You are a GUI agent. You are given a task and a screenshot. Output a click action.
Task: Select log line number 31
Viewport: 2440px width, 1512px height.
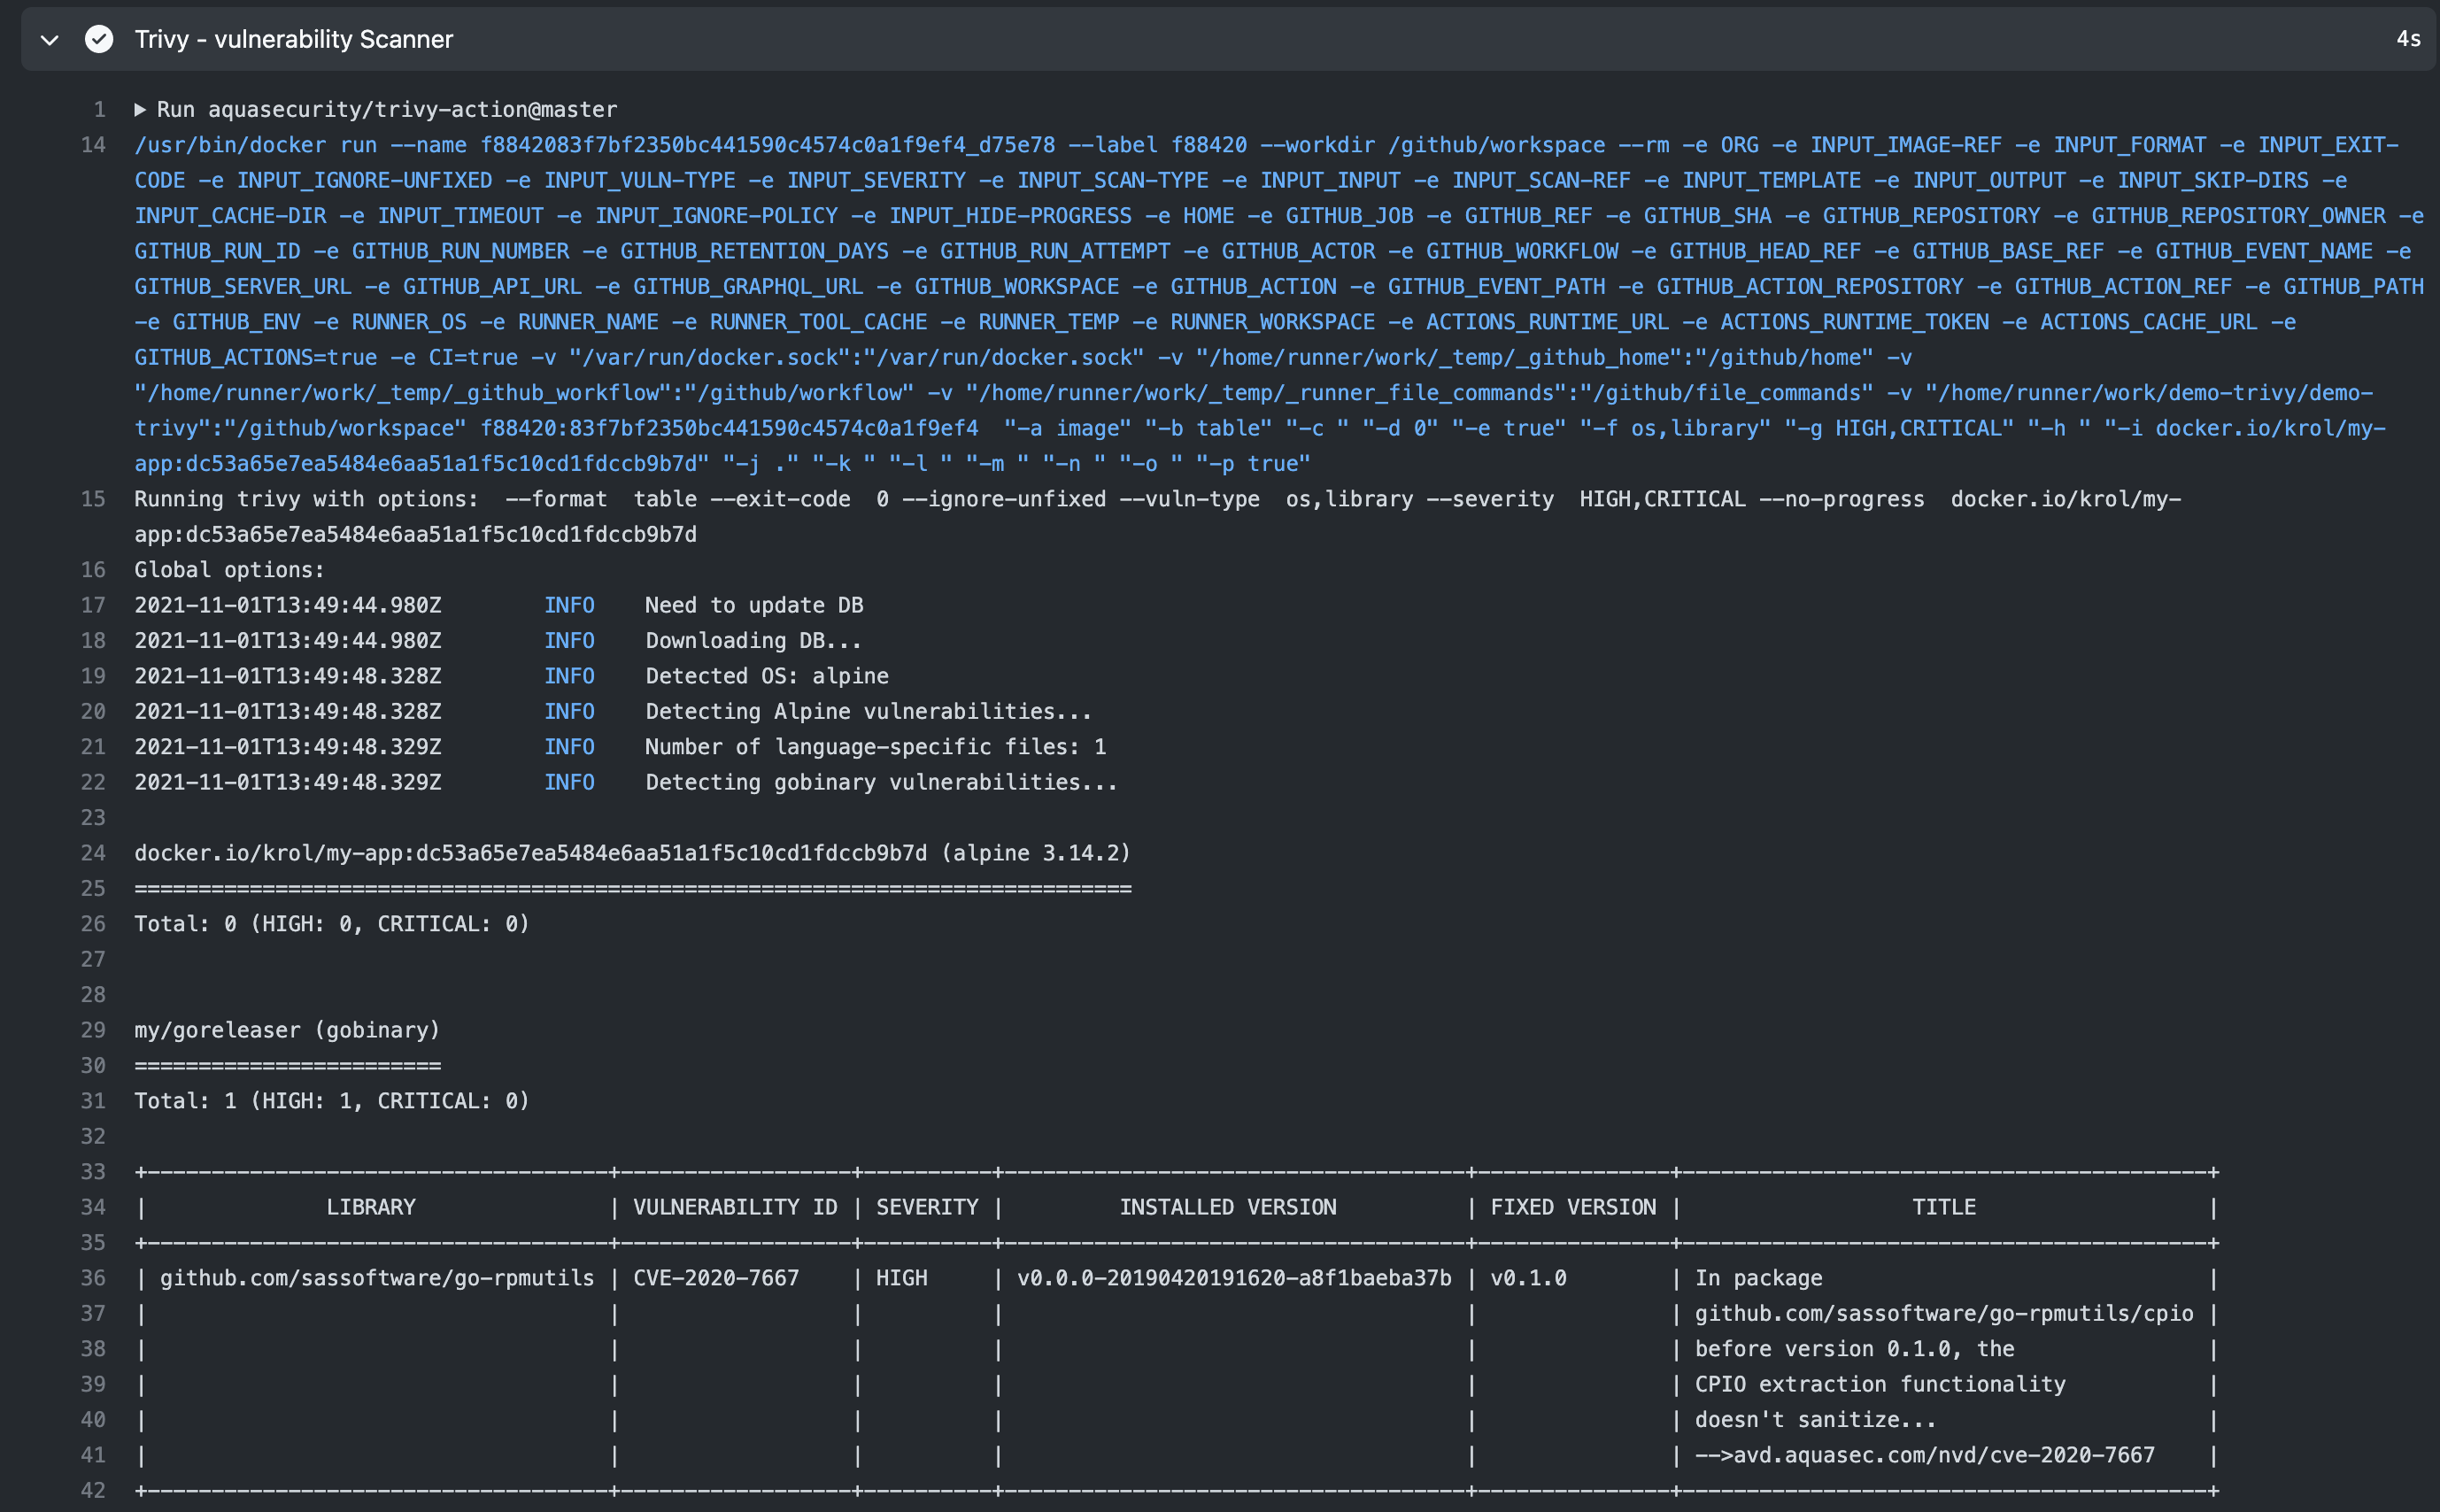(93, 1101)
